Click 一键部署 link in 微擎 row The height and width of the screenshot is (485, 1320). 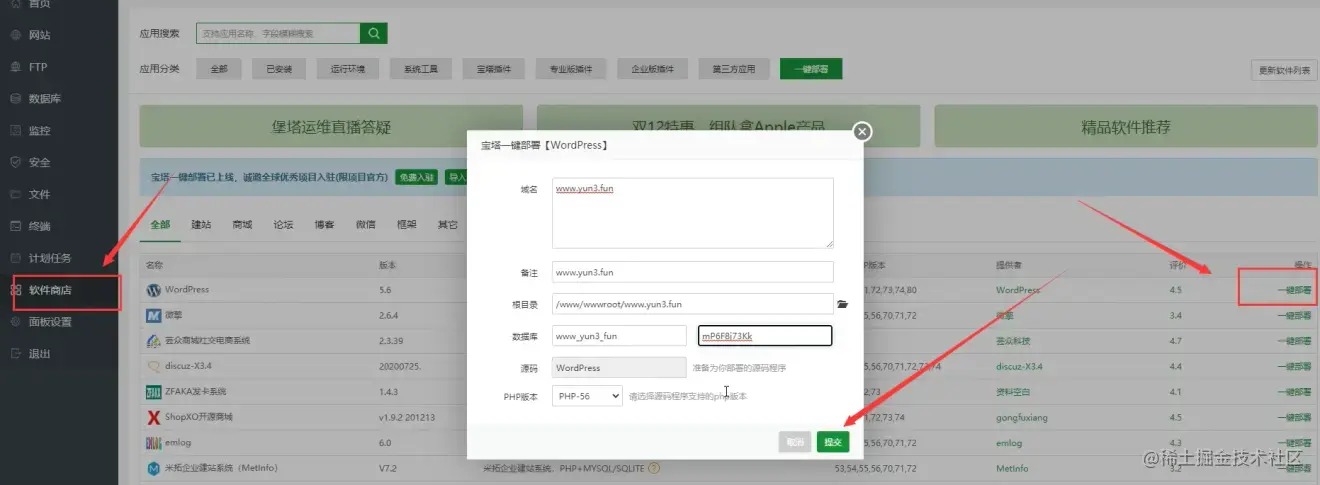coord(1294,315)
